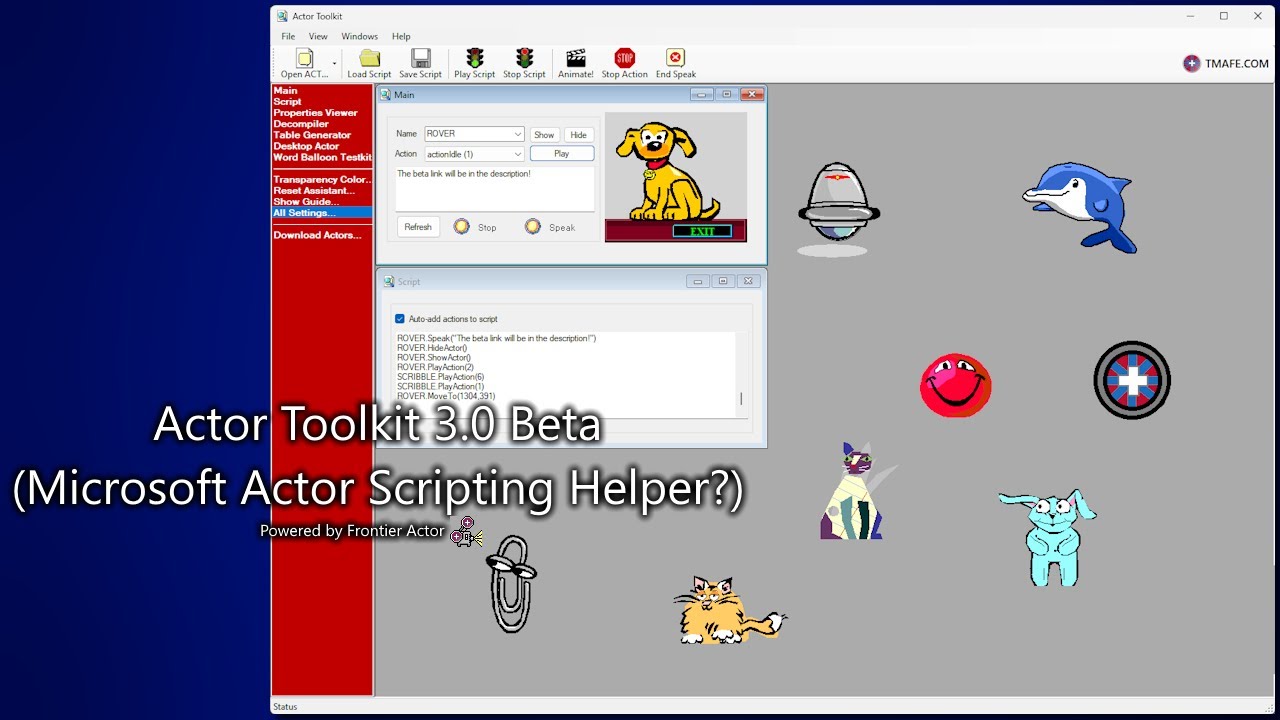Viewport: 1280px width, 720px height.
Task: Open the File menu
Action: coord(288,36)
